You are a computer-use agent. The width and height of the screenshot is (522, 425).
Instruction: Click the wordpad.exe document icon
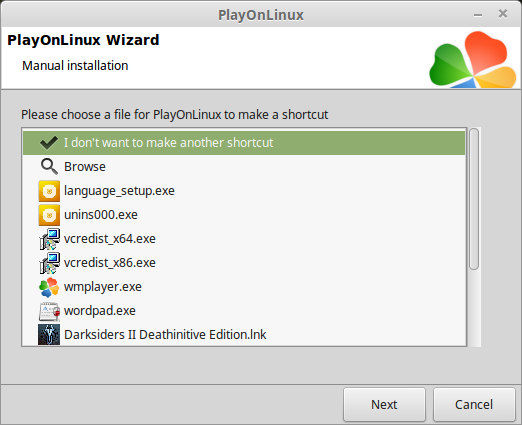[49, 311]
